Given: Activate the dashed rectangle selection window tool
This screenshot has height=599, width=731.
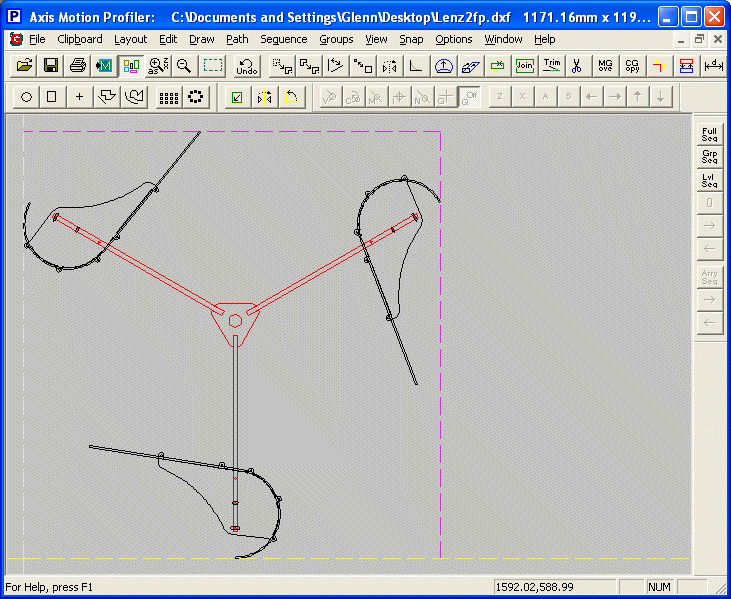Looking at the screenshot, I should pyautogui.click(x=213, y=66).
